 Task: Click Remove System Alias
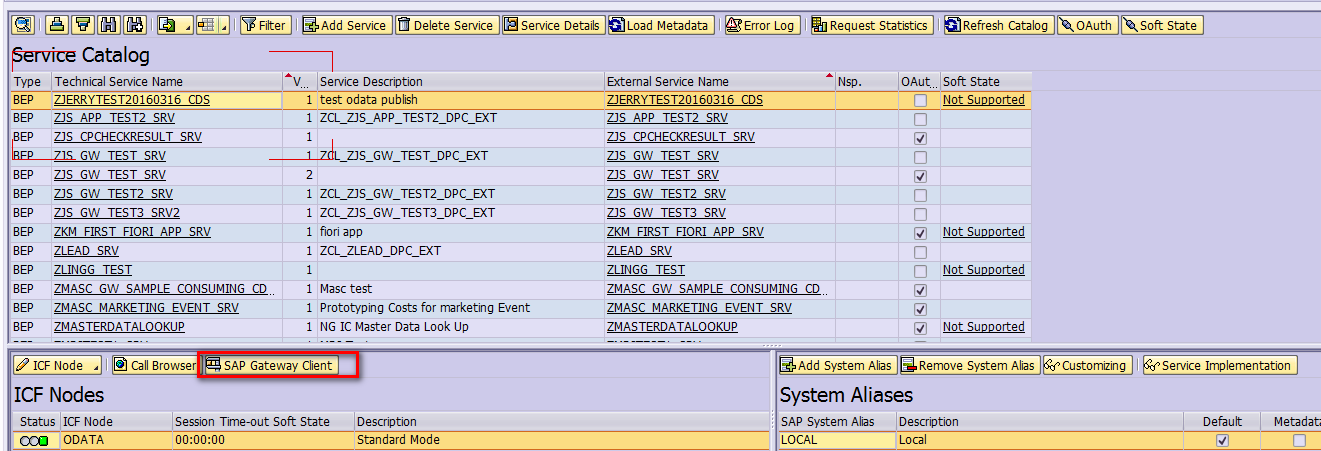pos(969,365)
